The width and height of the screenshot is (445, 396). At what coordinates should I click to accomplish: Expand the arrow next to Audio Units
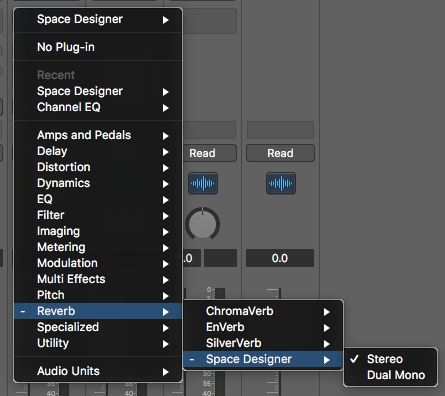pyautogui.click(x=166, y=372)
